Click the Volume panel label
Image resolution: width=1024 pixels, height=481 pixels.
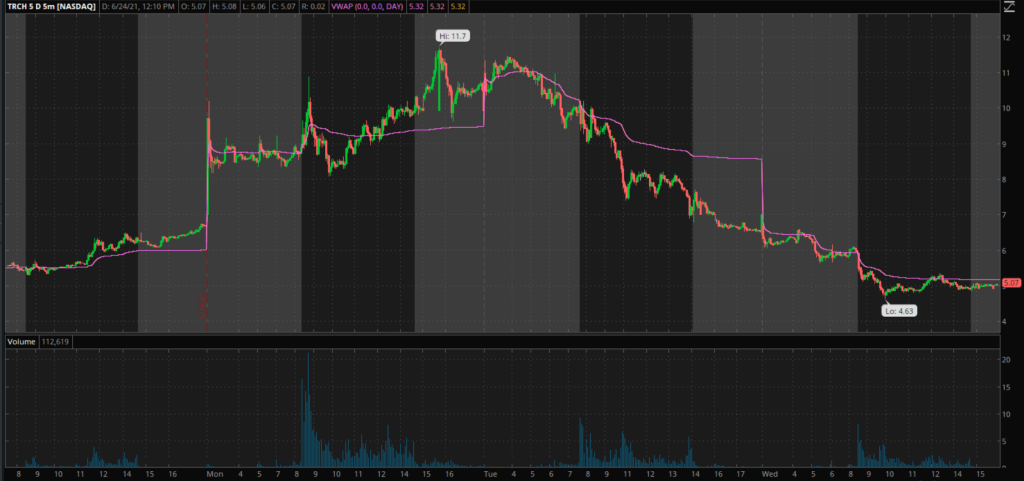pos(21,341)
